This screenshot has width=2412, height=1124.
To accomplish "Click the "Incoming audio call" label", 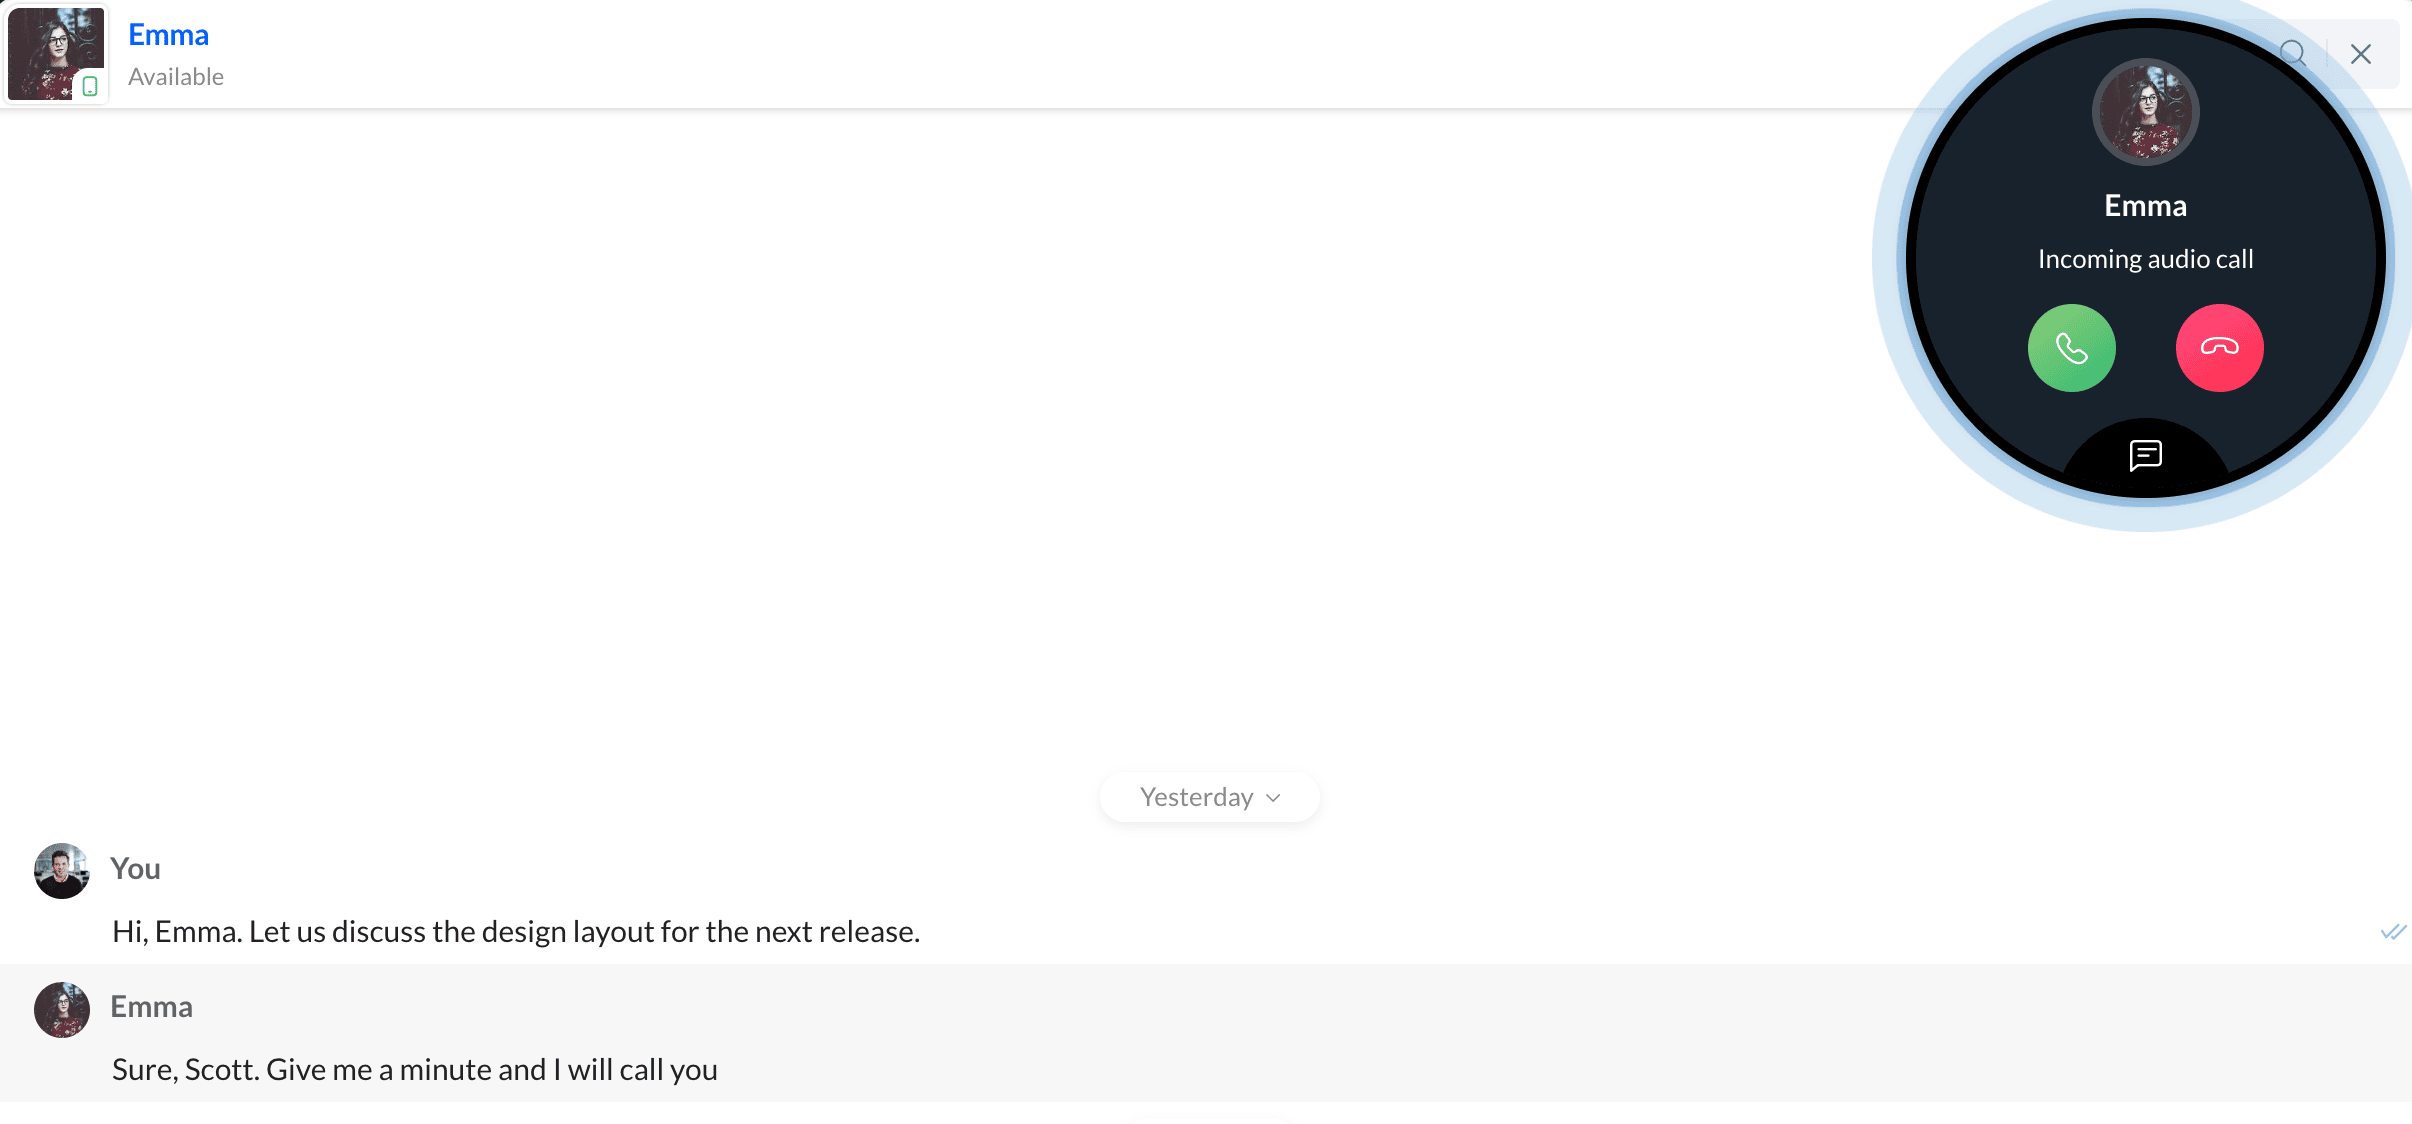I will [2145, 259].
